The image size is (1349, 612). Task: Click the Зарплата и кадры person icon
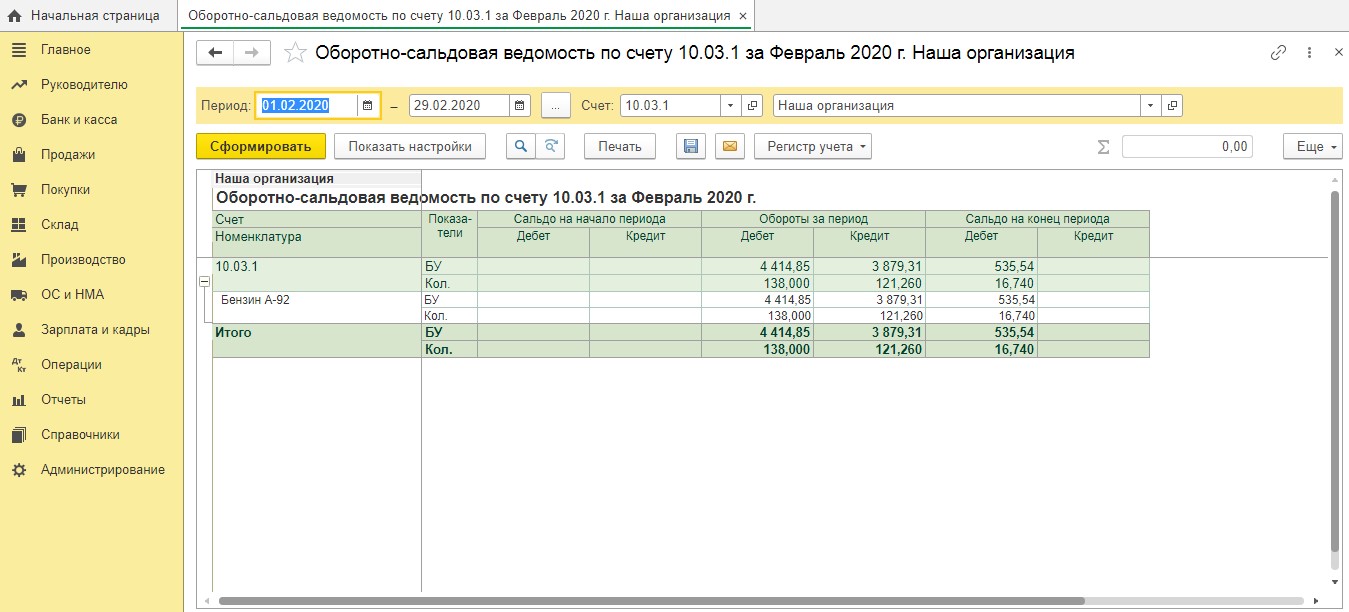coord(18,330)
